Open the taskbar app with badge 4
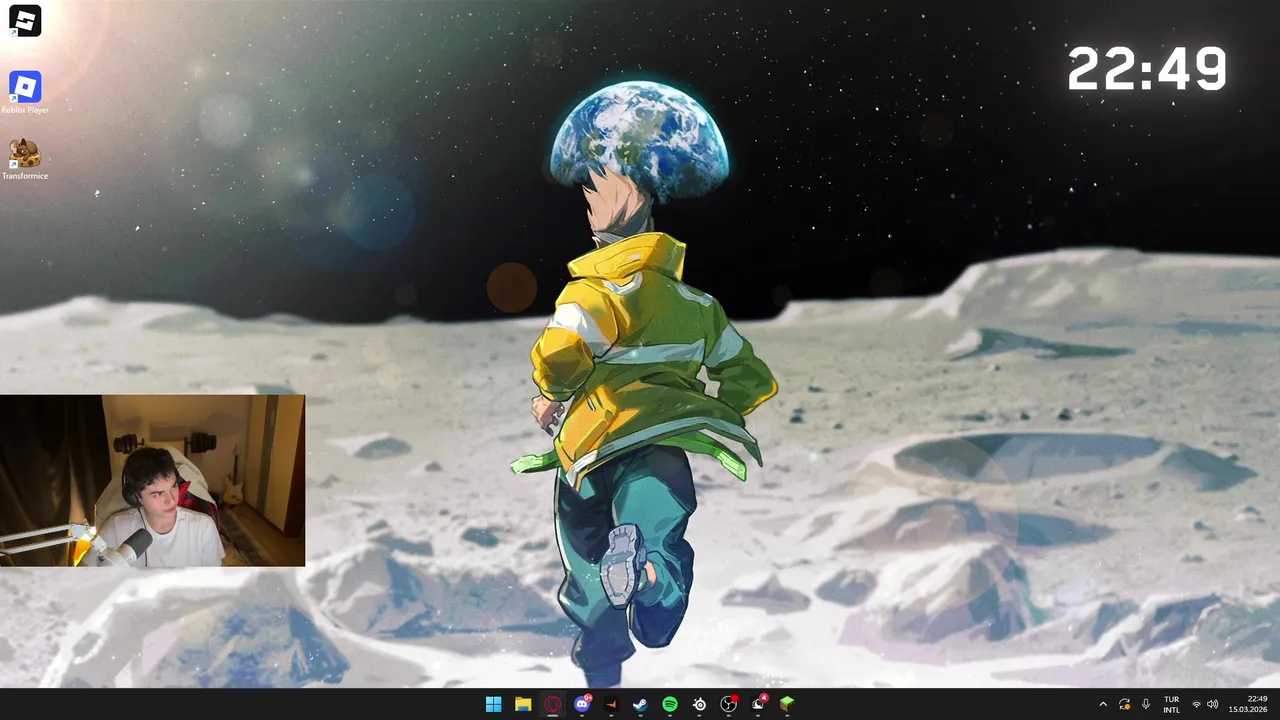 click(x=758, y=704)
